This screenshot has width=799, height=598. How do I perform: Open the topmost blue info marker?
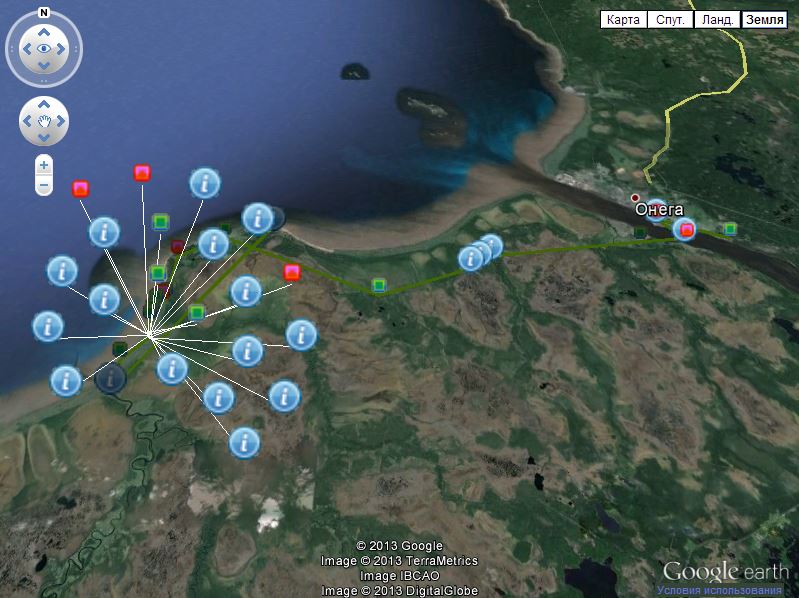point(205,183)
